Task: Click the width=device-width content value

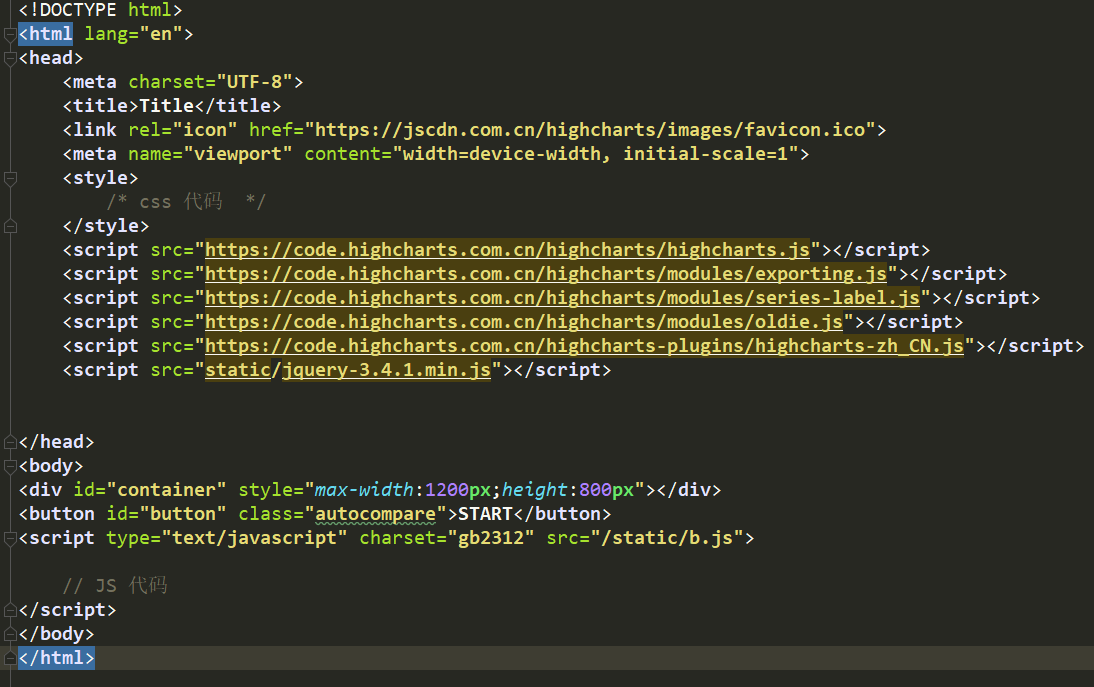Action: [x=502, y=154]
